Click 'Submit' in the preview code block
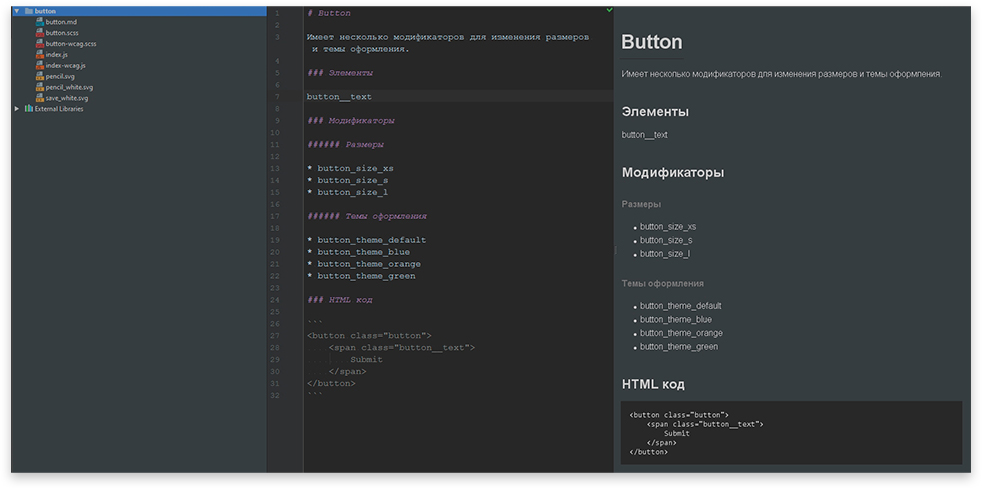 677,433
